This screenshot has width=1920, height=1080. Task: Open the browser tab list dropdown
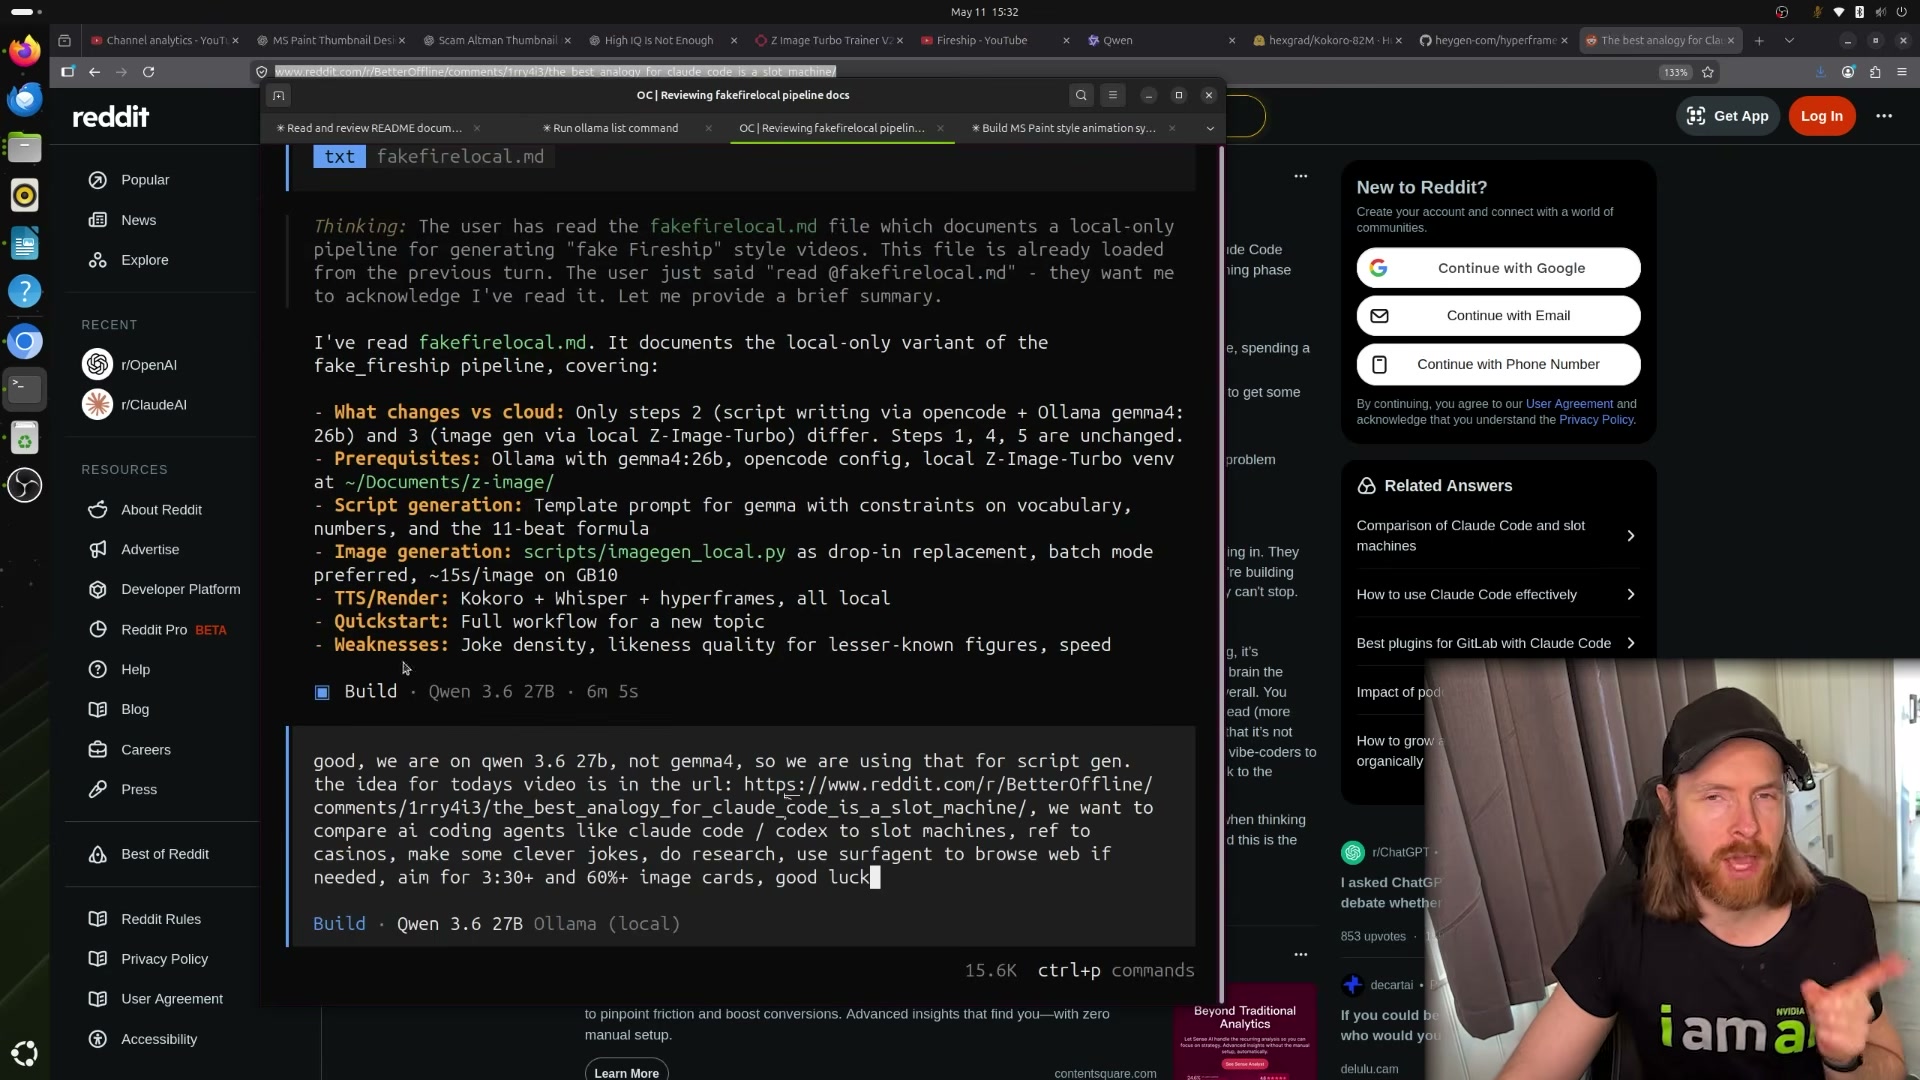pos(1789,41)
